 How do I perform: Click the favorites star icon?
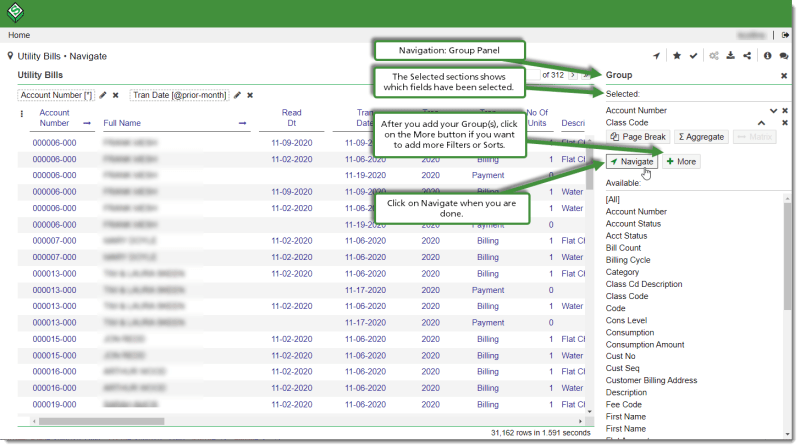pos(677,56)
